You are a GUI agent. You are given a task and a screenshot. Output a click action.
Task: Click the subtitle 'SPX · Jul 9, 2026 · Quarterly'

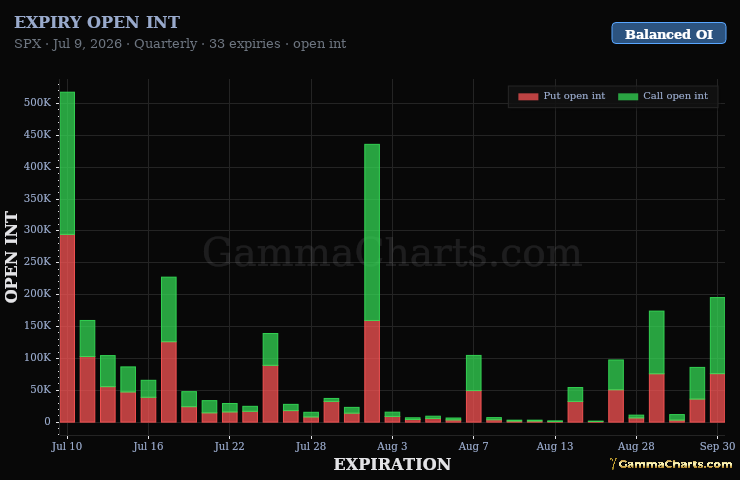(x=106, y=44)
